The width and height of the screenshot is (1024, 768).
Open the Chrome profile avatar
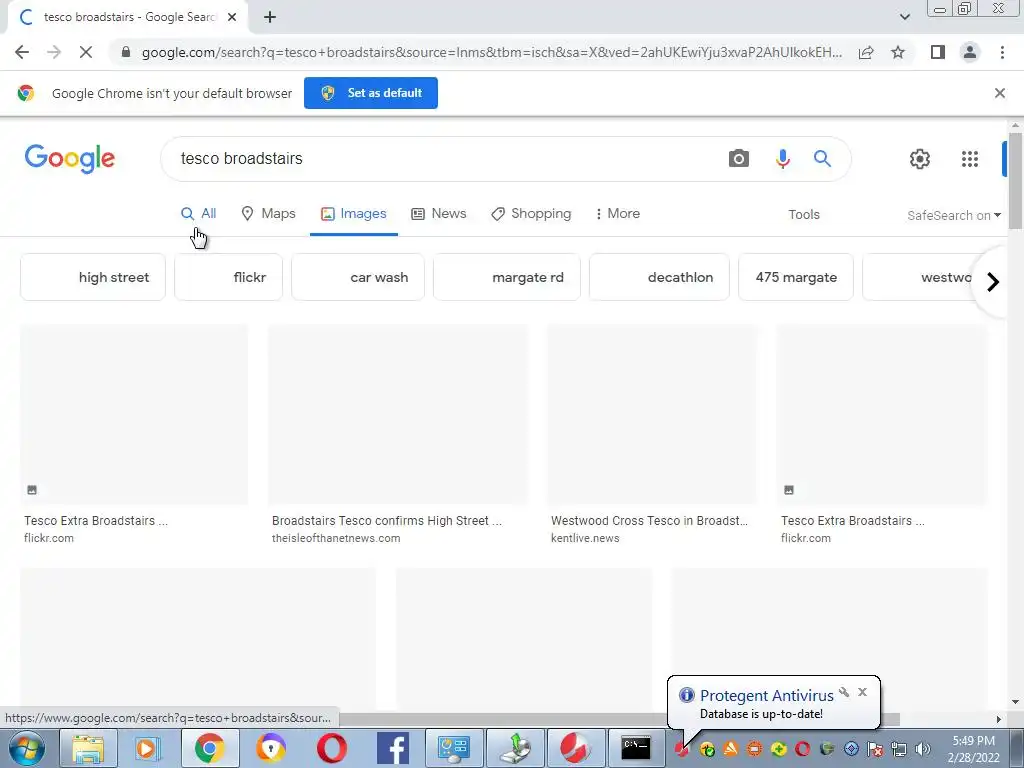(970, 52)
